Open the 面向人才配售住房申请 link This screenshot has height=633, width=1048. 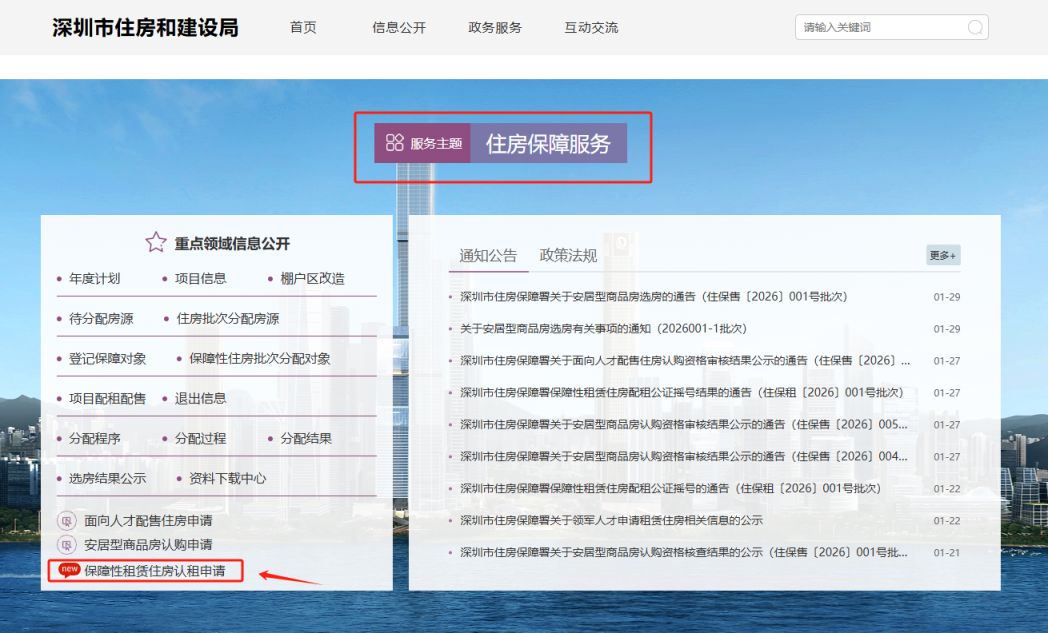click(x=148, y=521)
